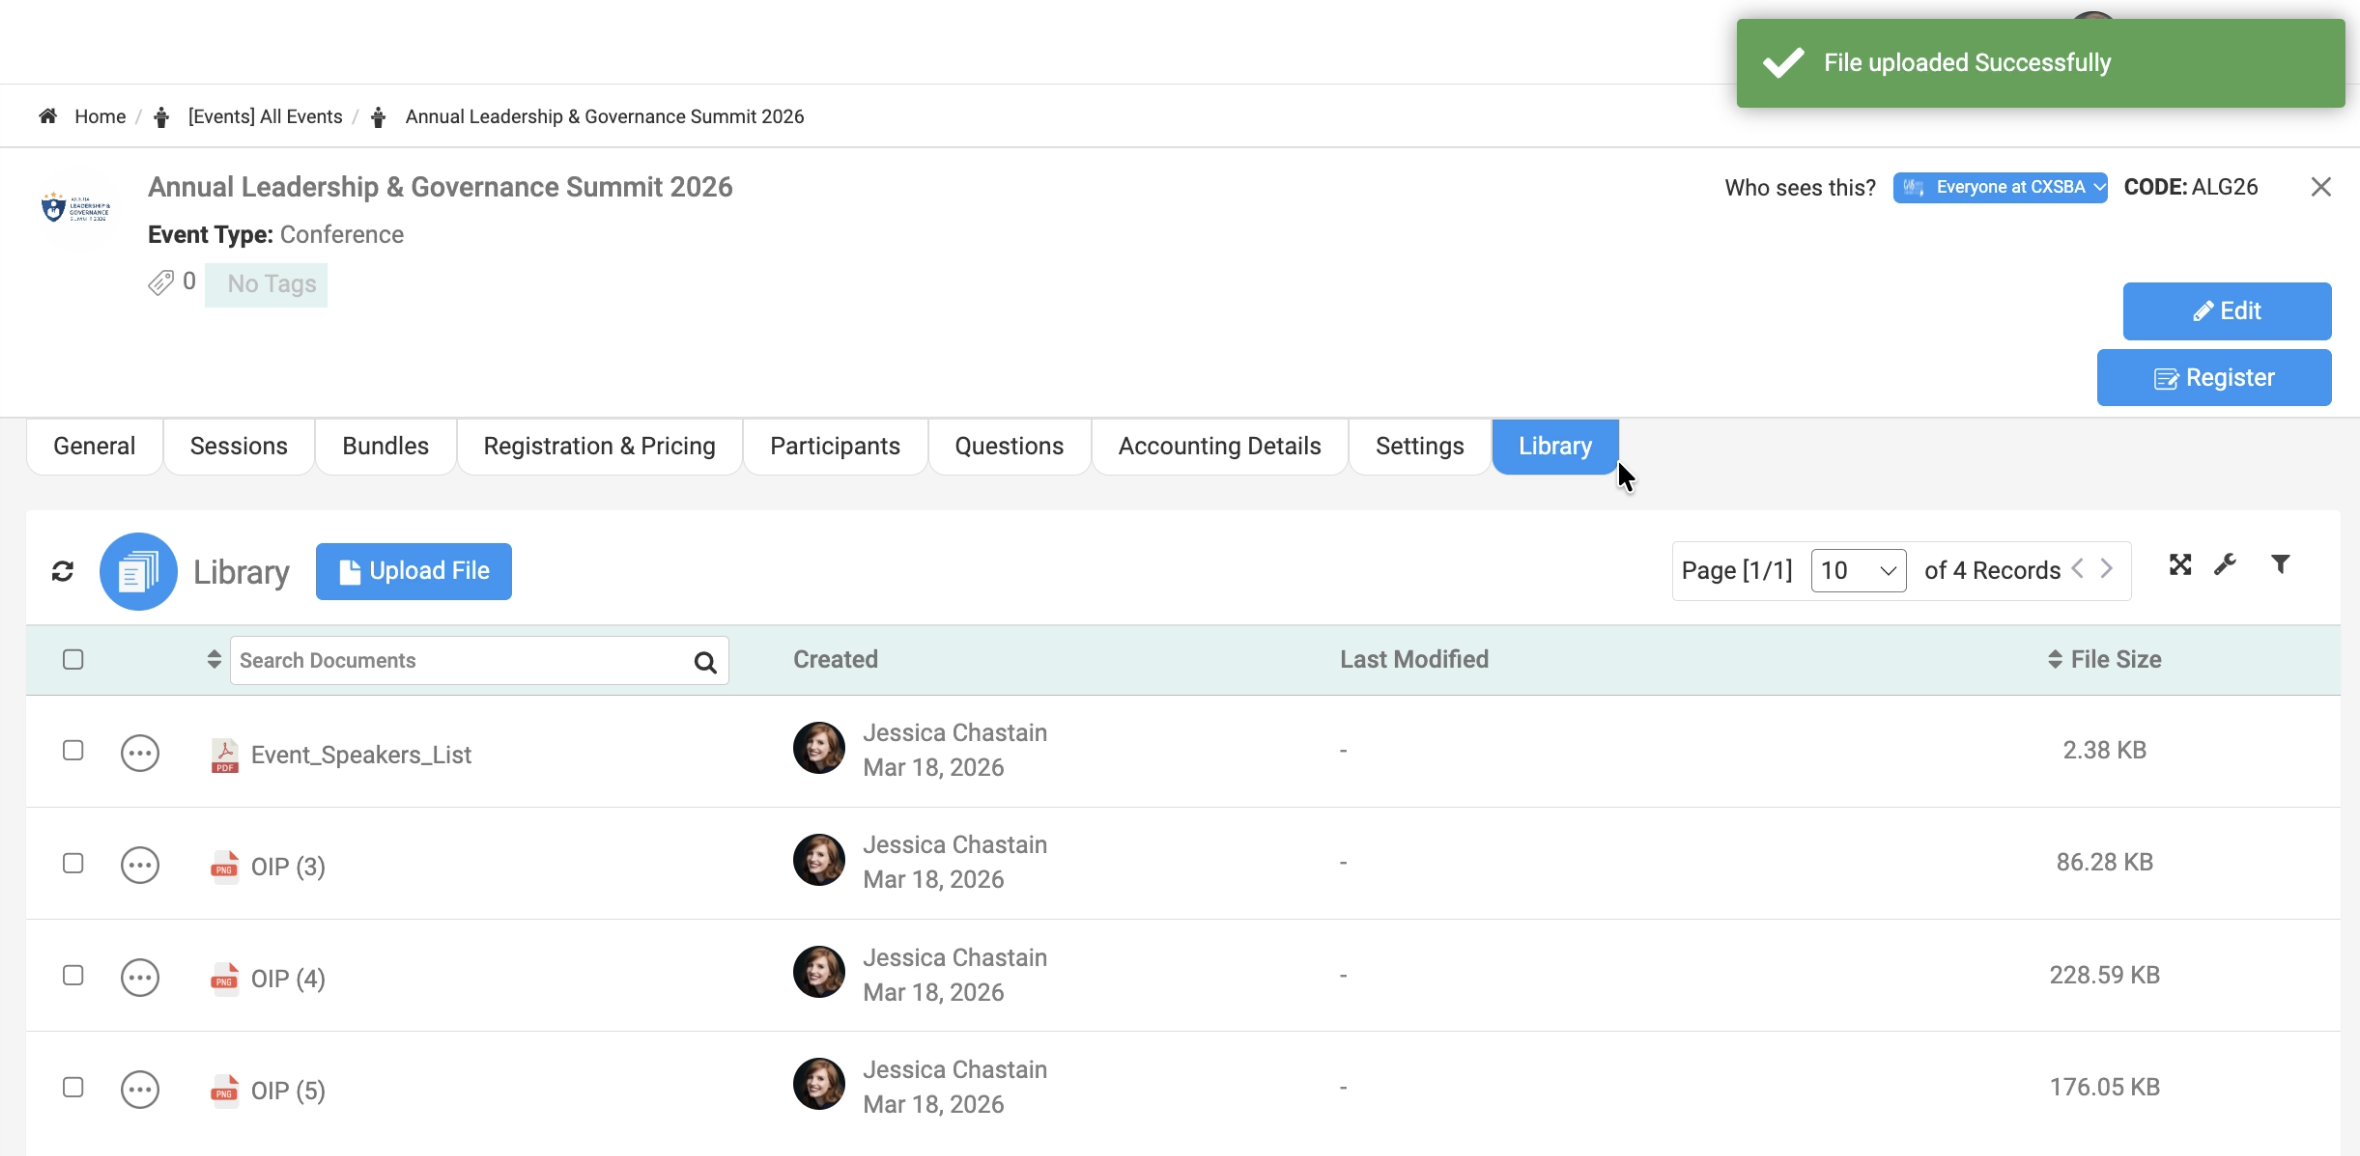This screenshot has width=2360, height=1156.
Task: Click the wrench settings icon
Action: click(x=2225, y=565)
